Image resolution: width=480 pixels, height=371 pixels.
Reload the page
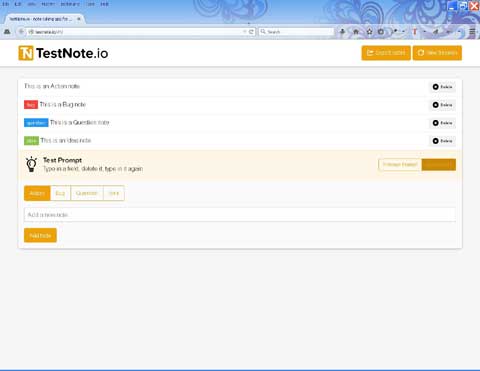point(251,32)
